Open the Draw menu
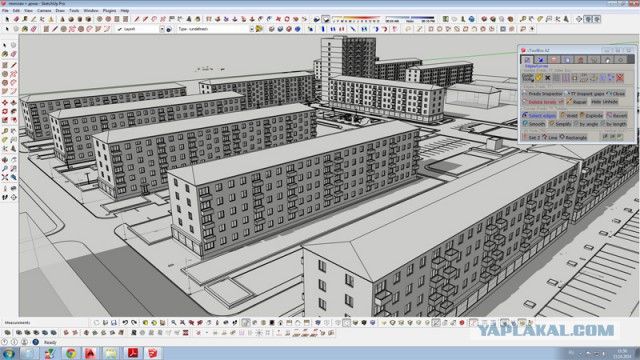 tap(60, 11)
